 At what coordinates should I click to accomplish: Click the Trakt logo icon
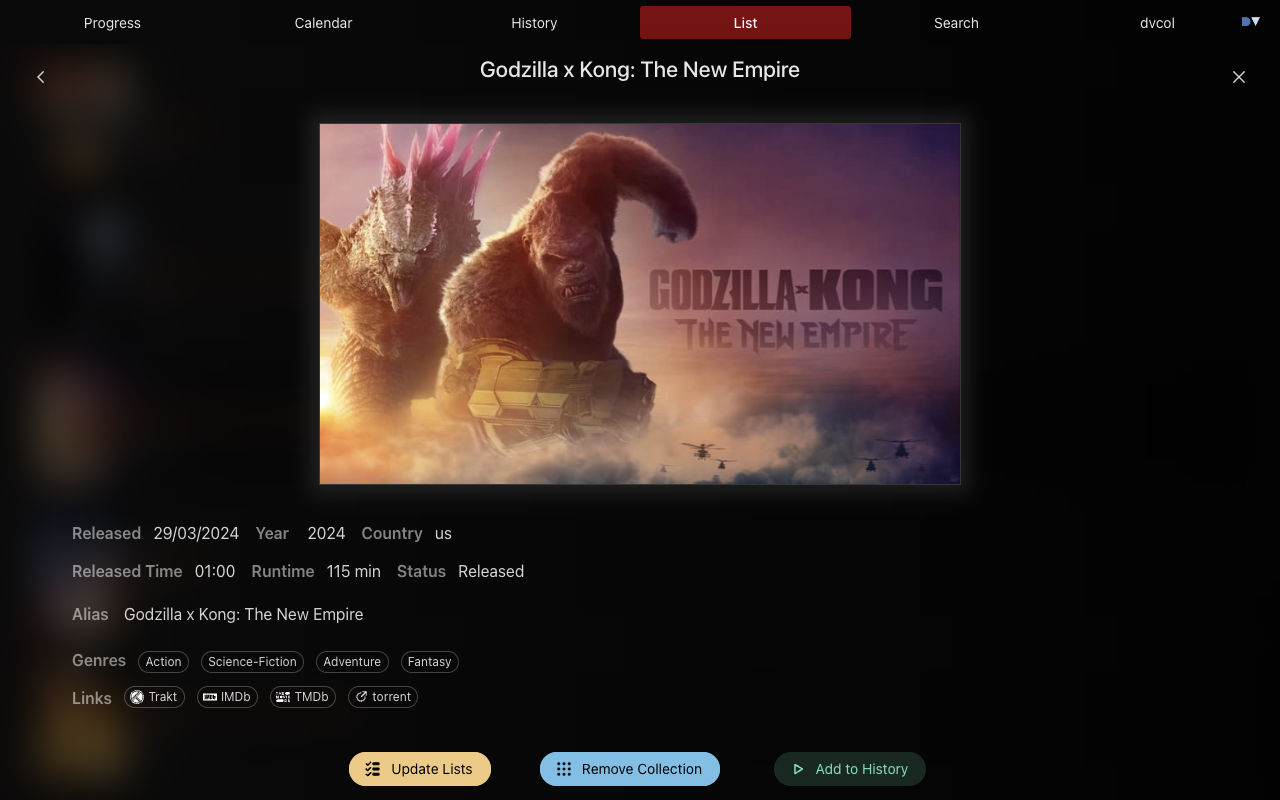pos(137,697)
